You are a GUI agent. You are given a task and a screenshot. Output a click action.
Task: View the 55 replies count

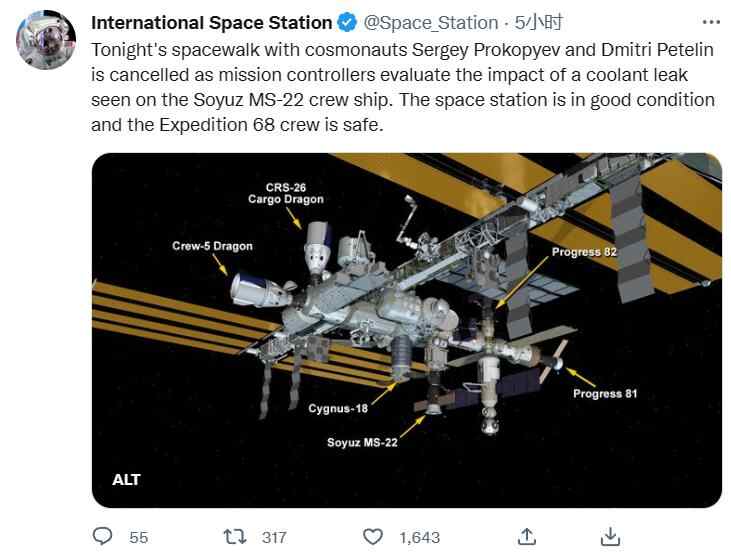(139, 537)
